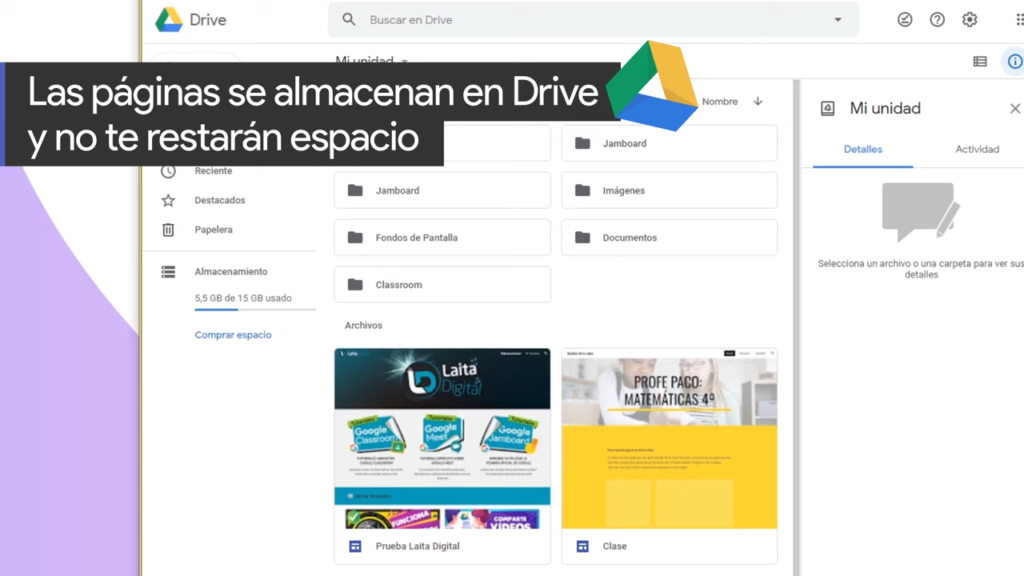This screenshot has width=1024, height=576.
Task: Select the Imágenes folder
Action: click(669, 191)
